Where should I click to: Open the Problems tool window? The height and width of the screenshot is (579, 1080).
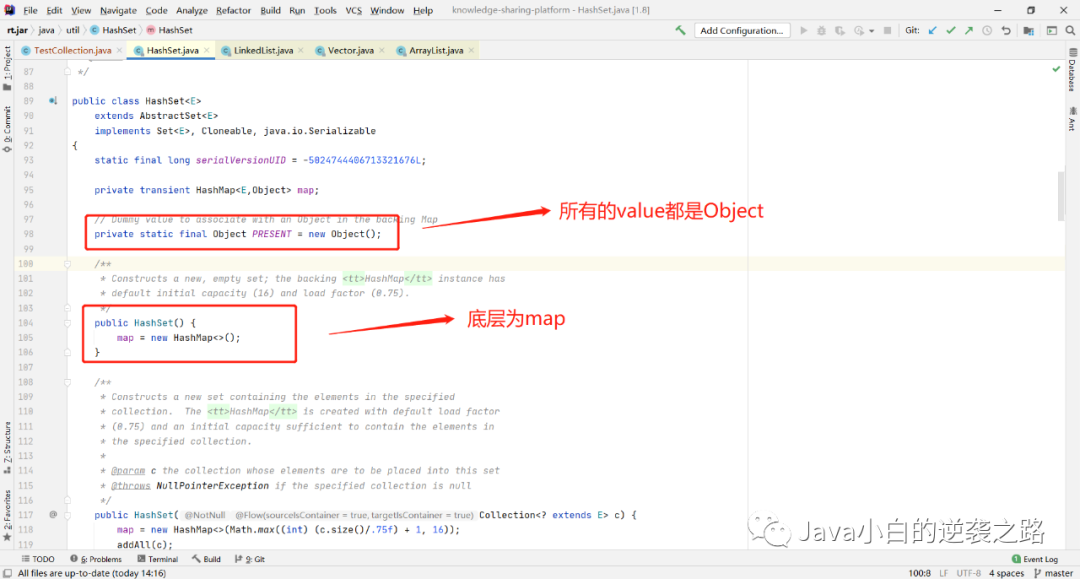(96, 559)
